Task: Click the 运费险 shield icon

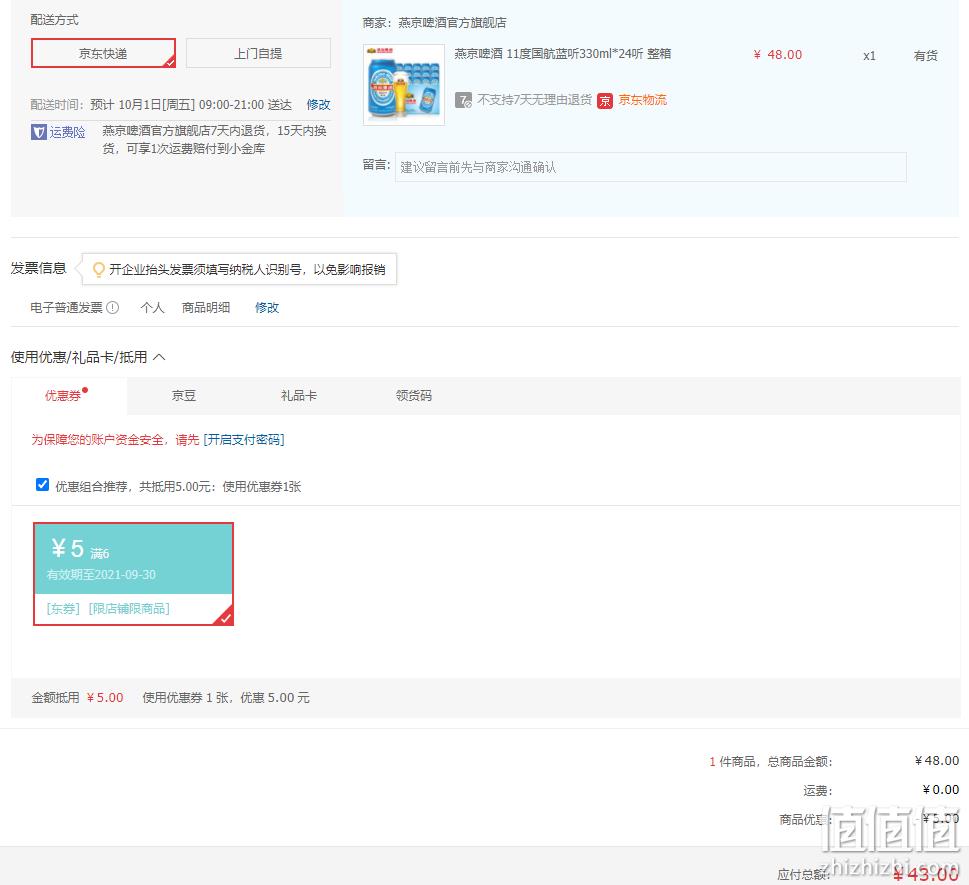Action: [x=38, y=132]
